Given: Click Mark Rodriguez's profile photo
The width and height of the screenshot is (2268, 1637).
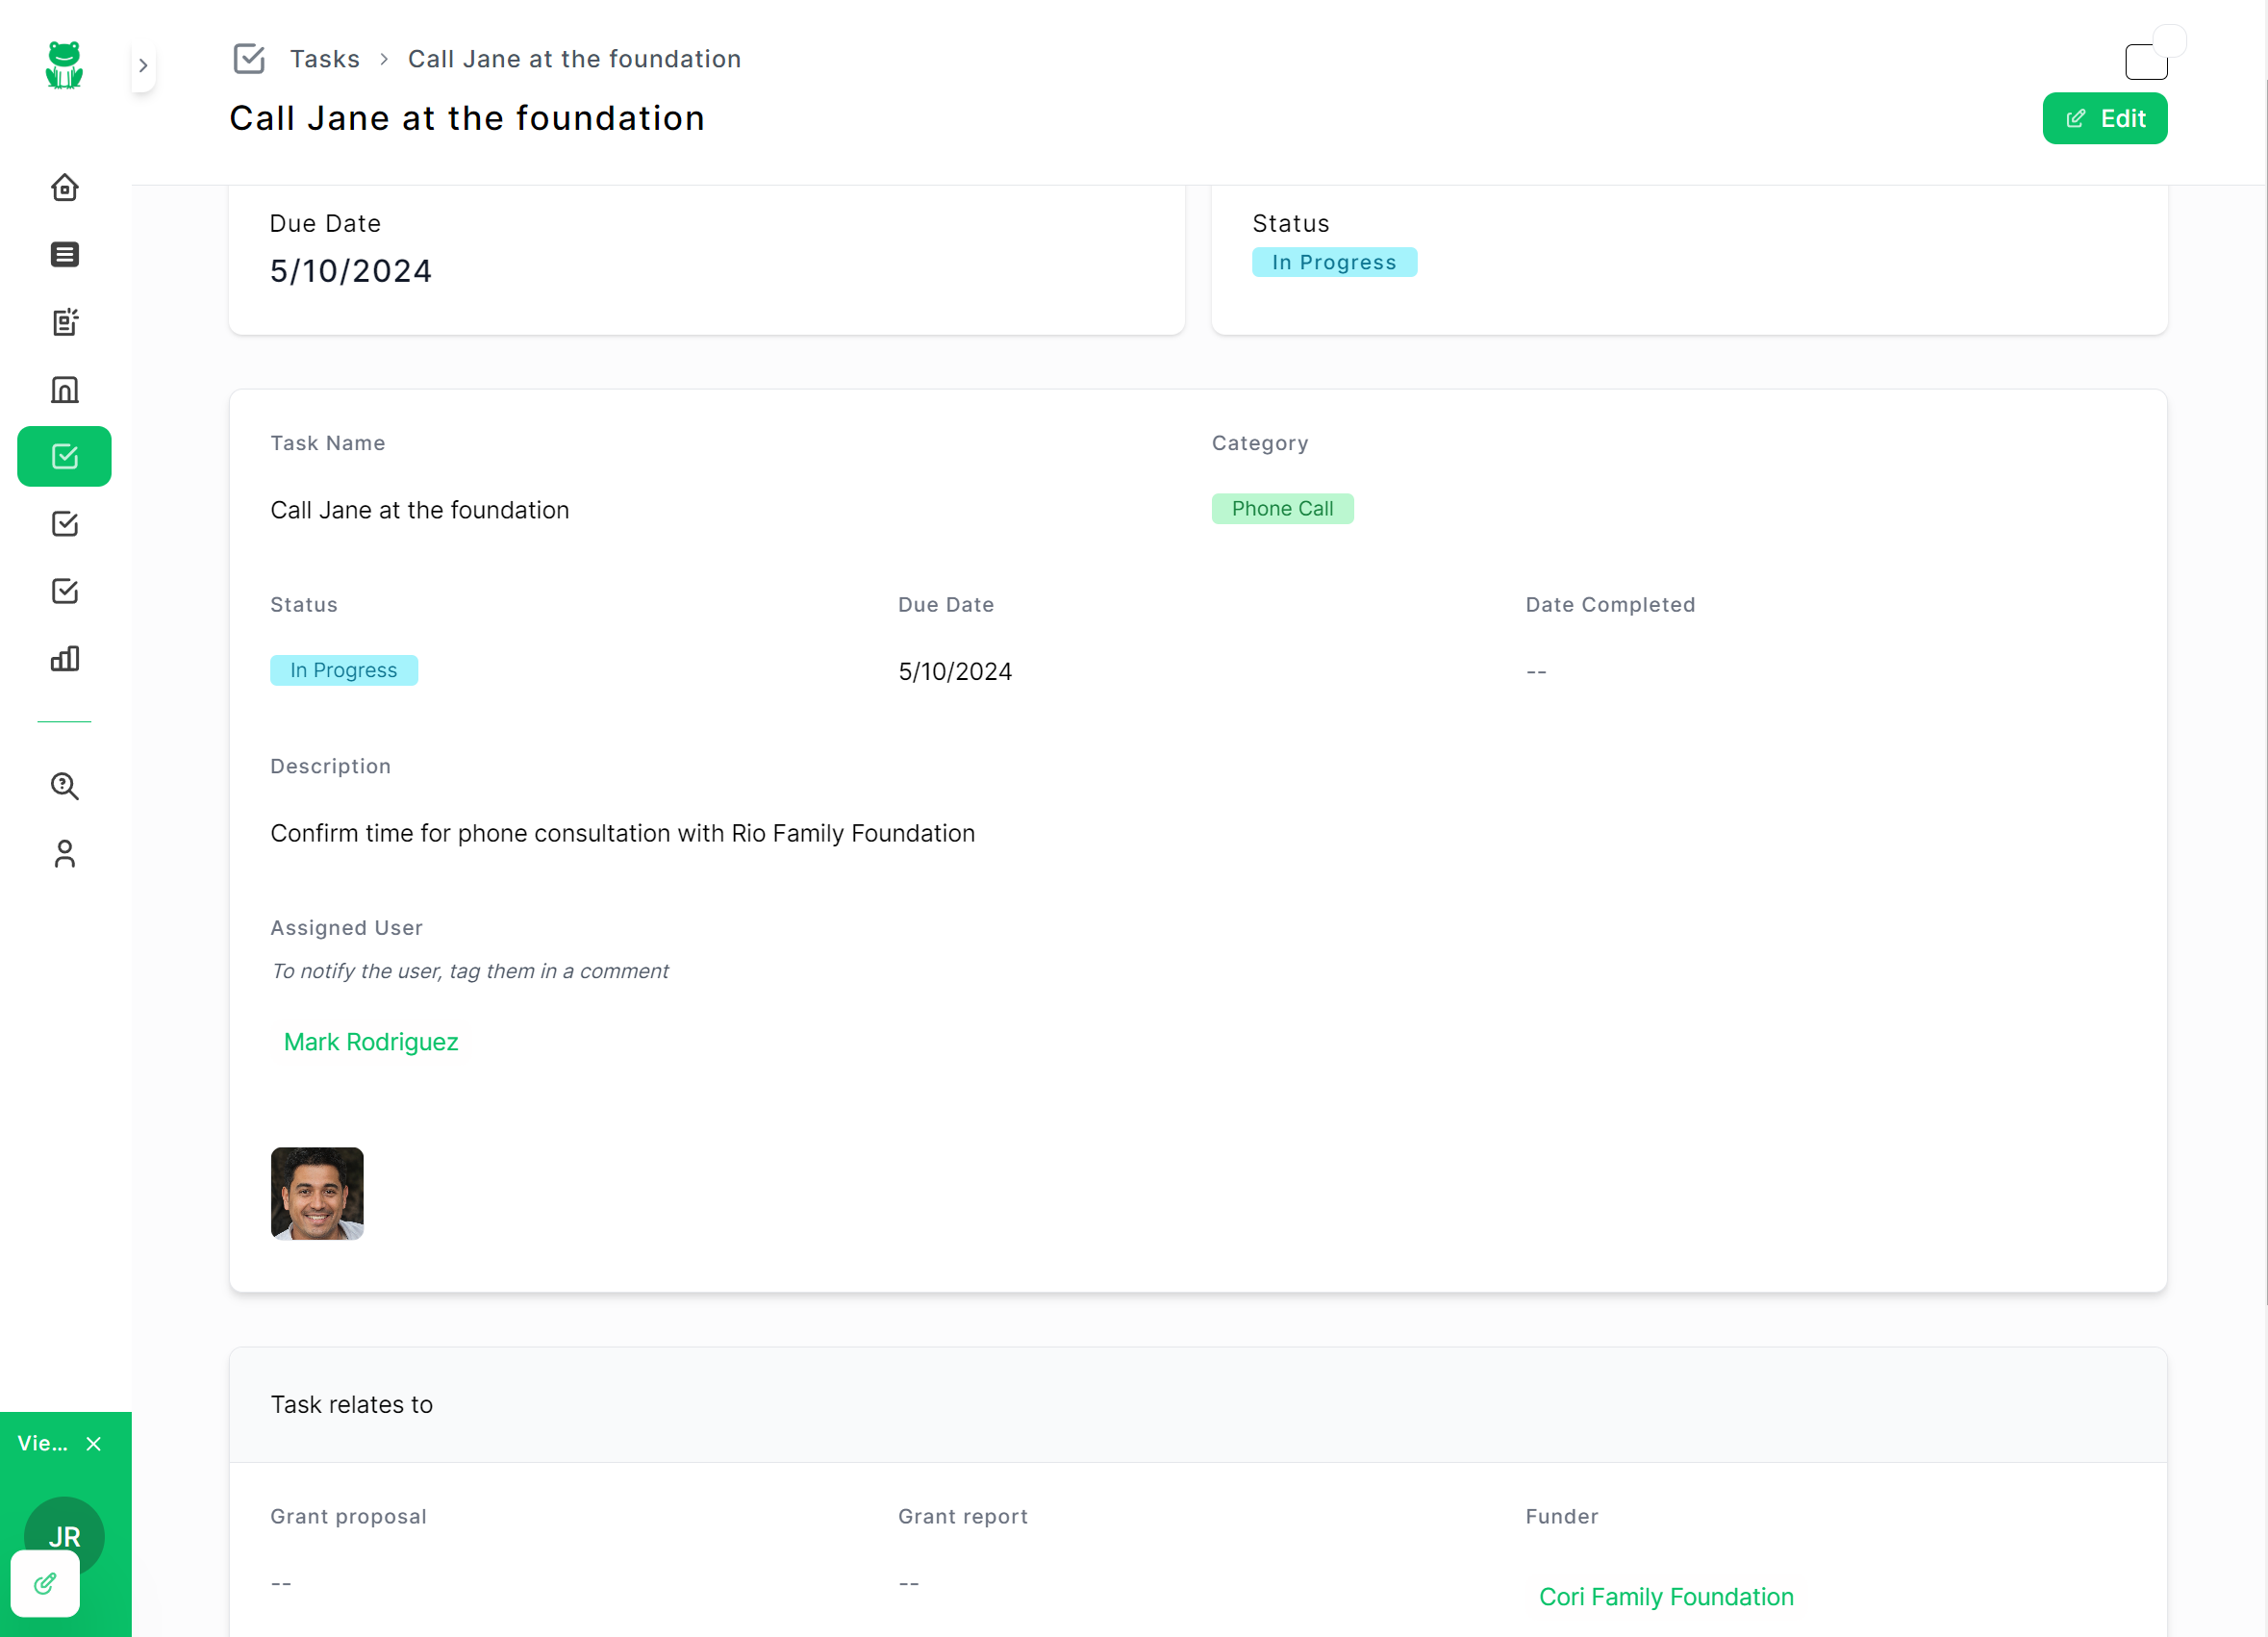Looking at the screenshot, I should tap(317, 1193).
